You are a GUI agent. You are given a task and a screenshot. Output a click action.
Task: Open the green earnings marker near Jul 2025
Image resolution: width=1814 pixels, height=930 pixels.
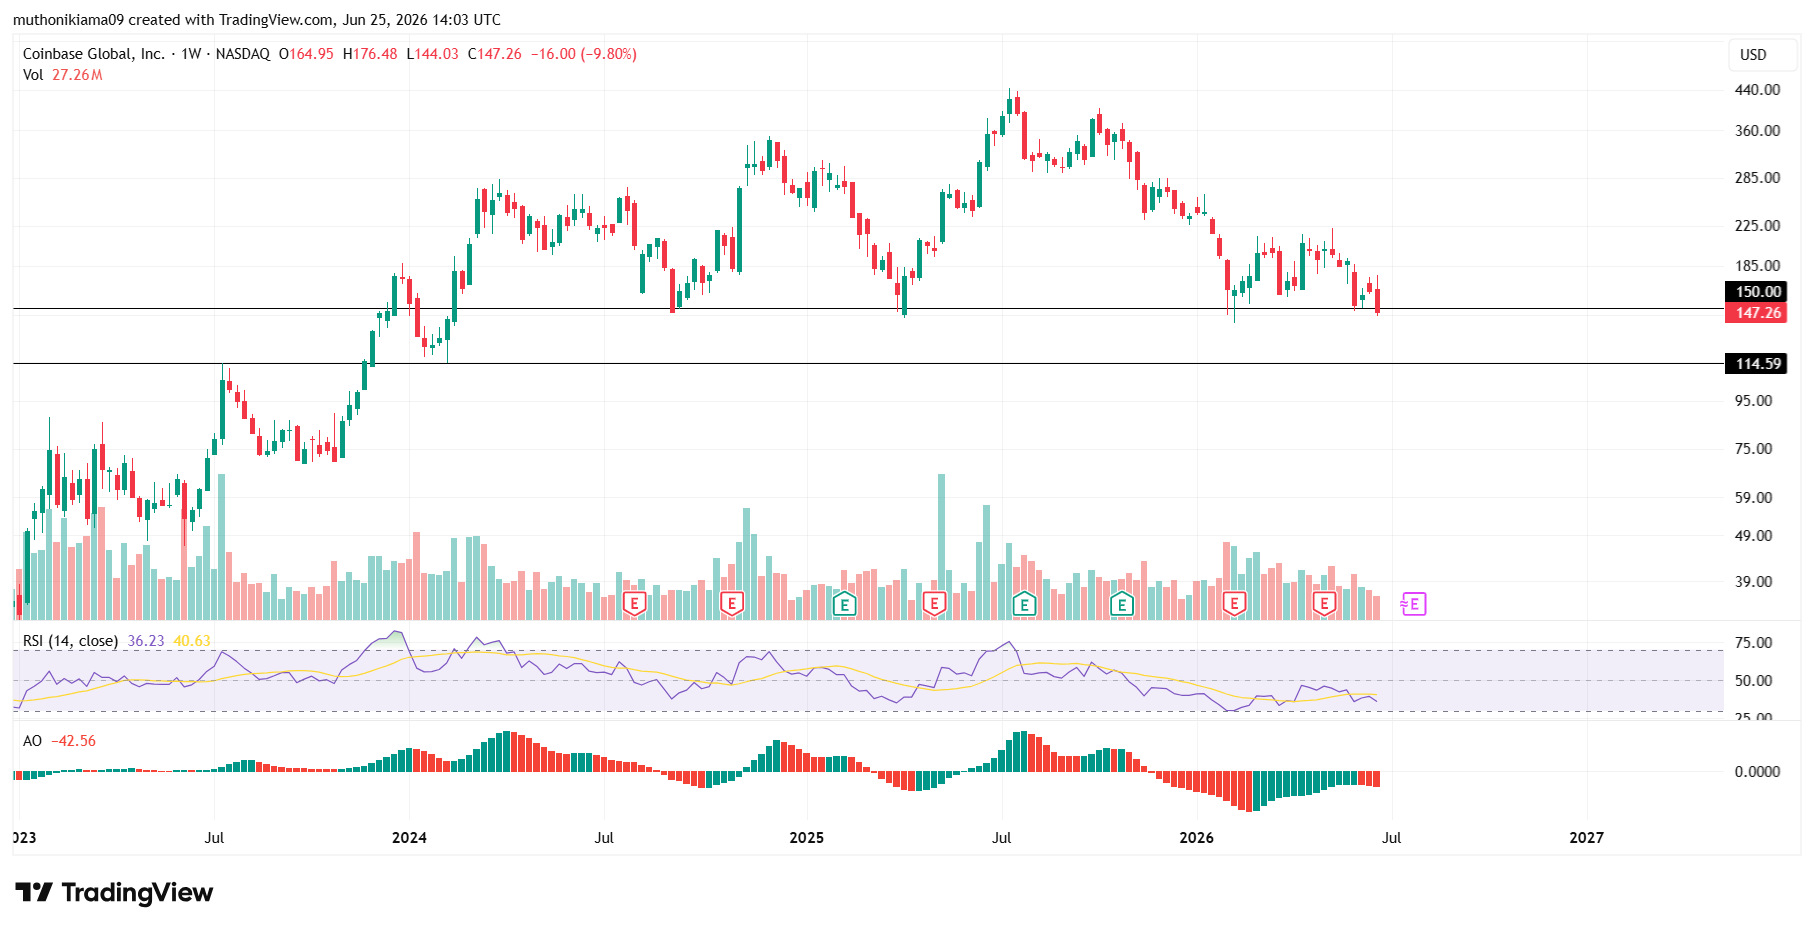click(1024, 603)
